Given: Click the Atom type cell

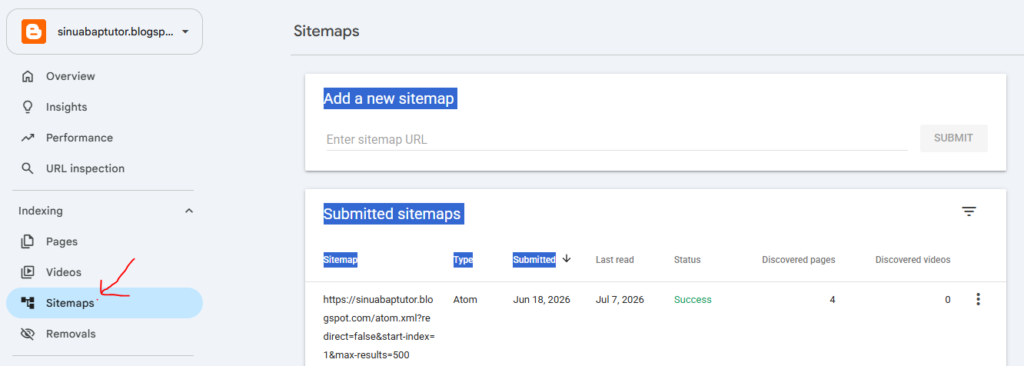Looking at the screenshot, I should pyautogui.click(x=465, y=300).
